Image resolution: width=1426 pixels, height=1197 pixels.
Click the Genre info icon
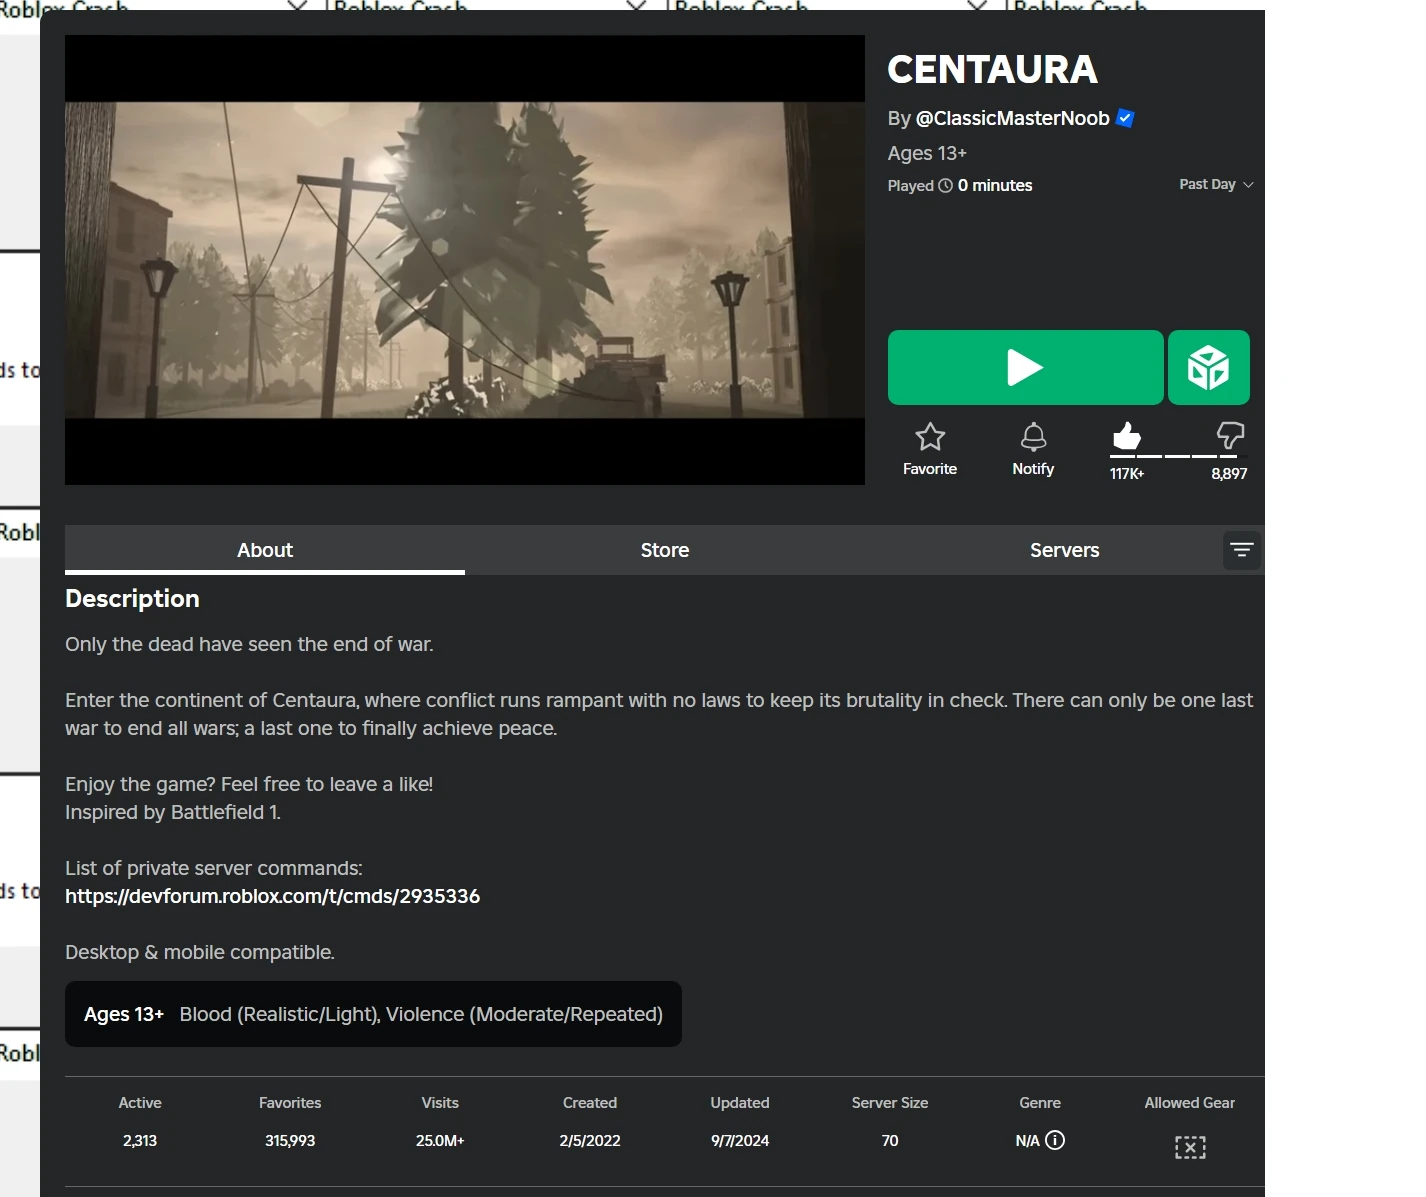(x=1057, y=1140)
